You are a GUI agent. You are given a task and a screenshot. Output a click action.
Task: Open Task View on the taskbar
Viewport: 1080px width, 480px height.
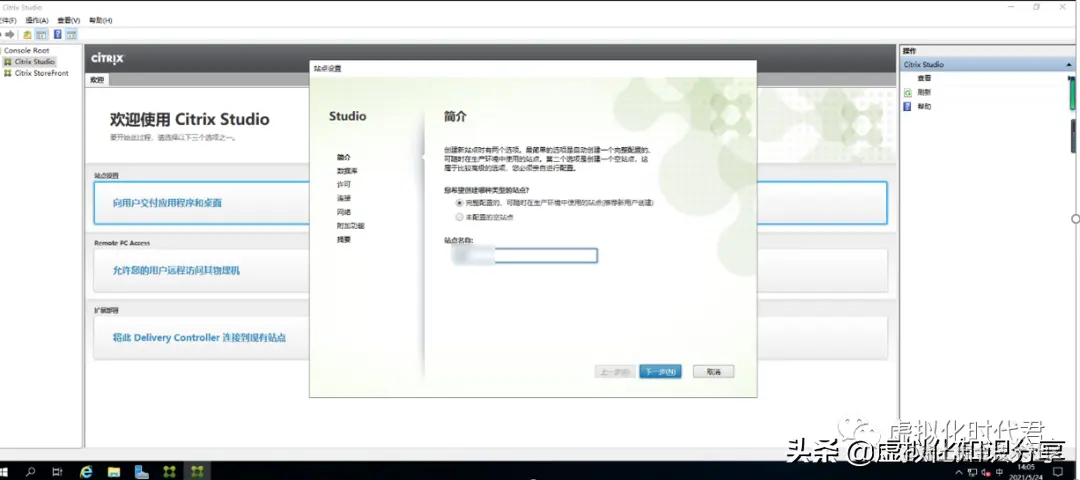coord(58,472)
